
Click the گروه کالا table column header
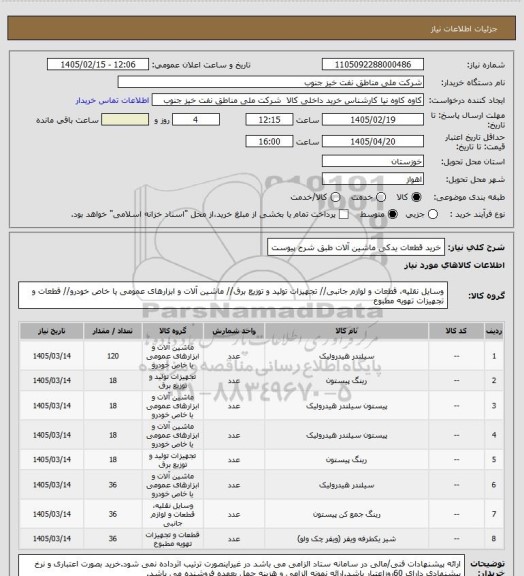[173, 331]
